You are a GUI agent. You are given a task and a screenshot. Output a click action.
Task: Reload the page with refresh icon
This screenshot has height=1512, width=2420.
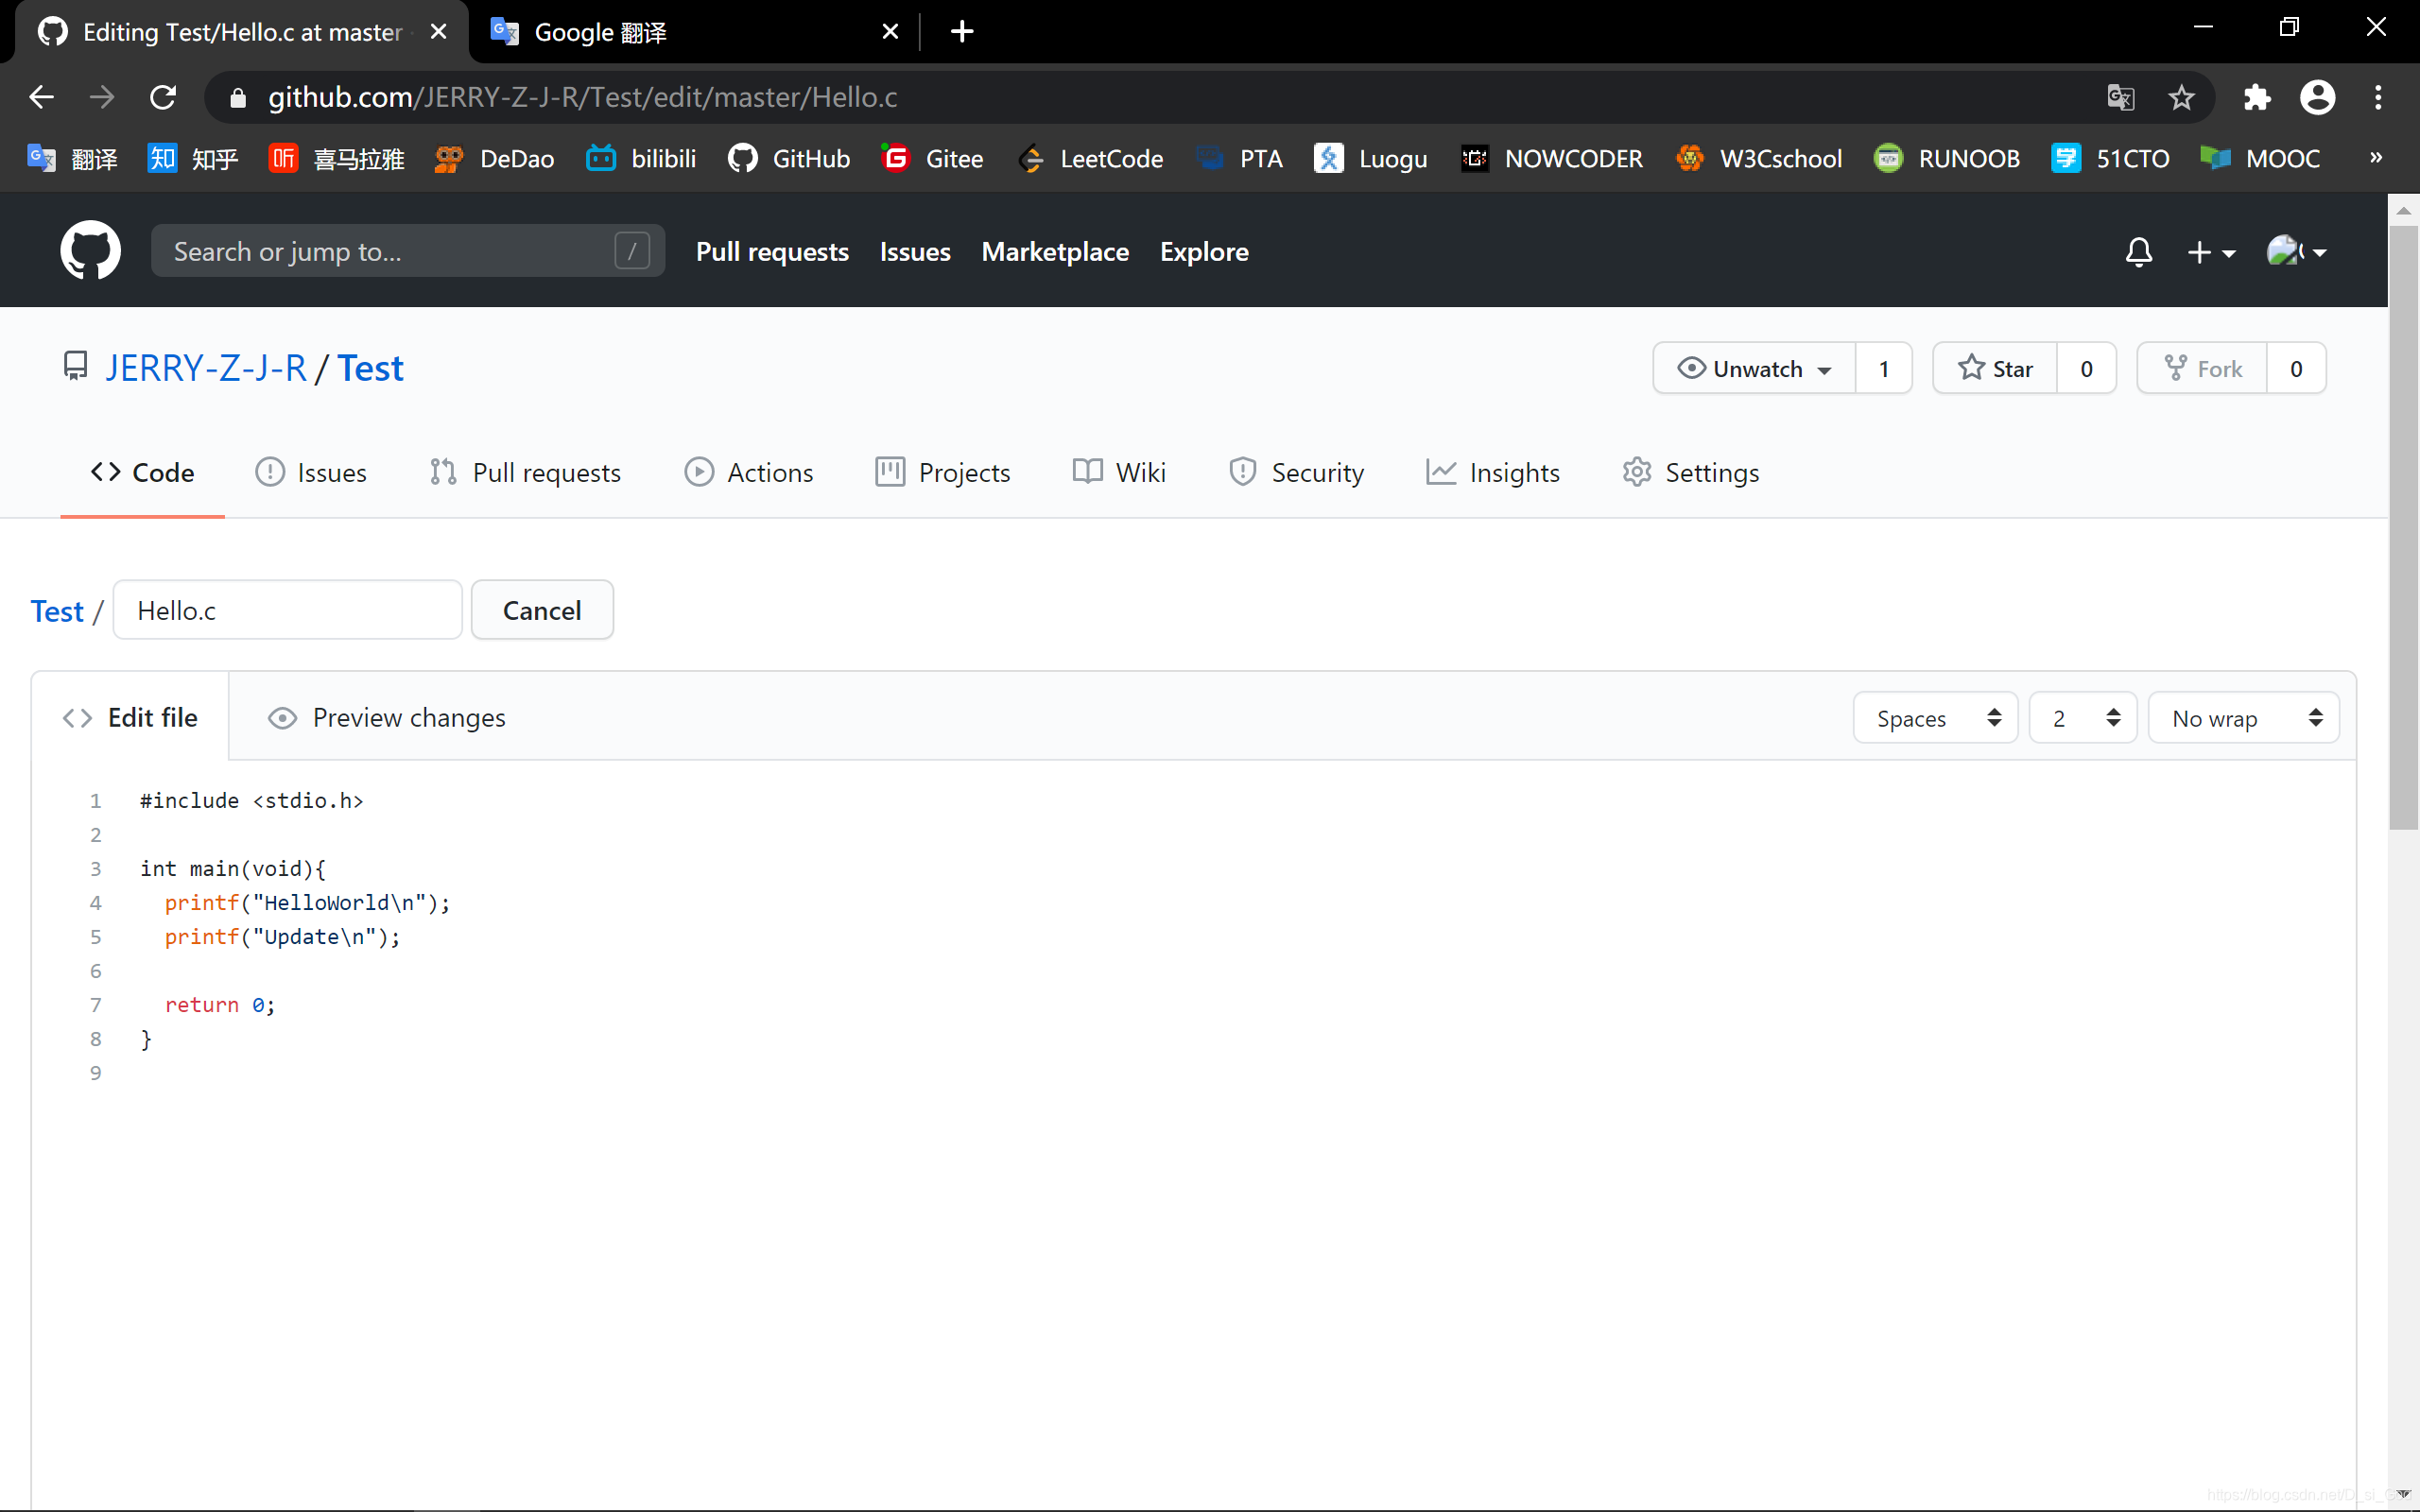[163, 97]
